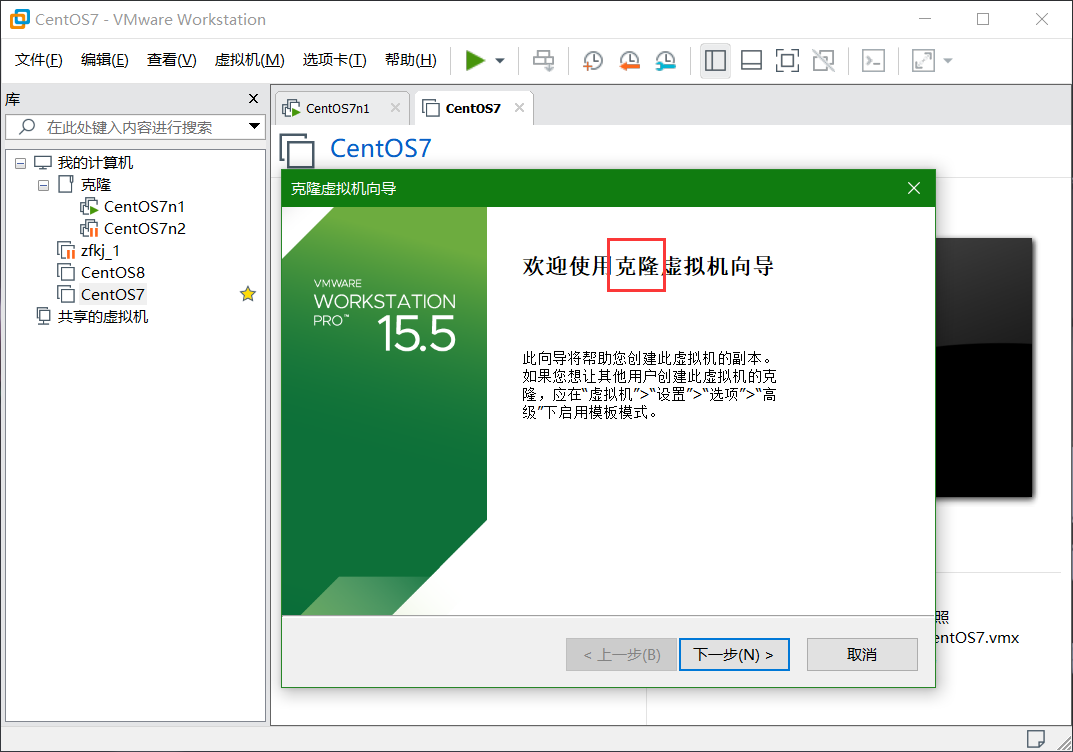Viewport: 1073px width, 752px height.
Task: Close the CentOS7n1 tab
Action: (x=396, y=107)
